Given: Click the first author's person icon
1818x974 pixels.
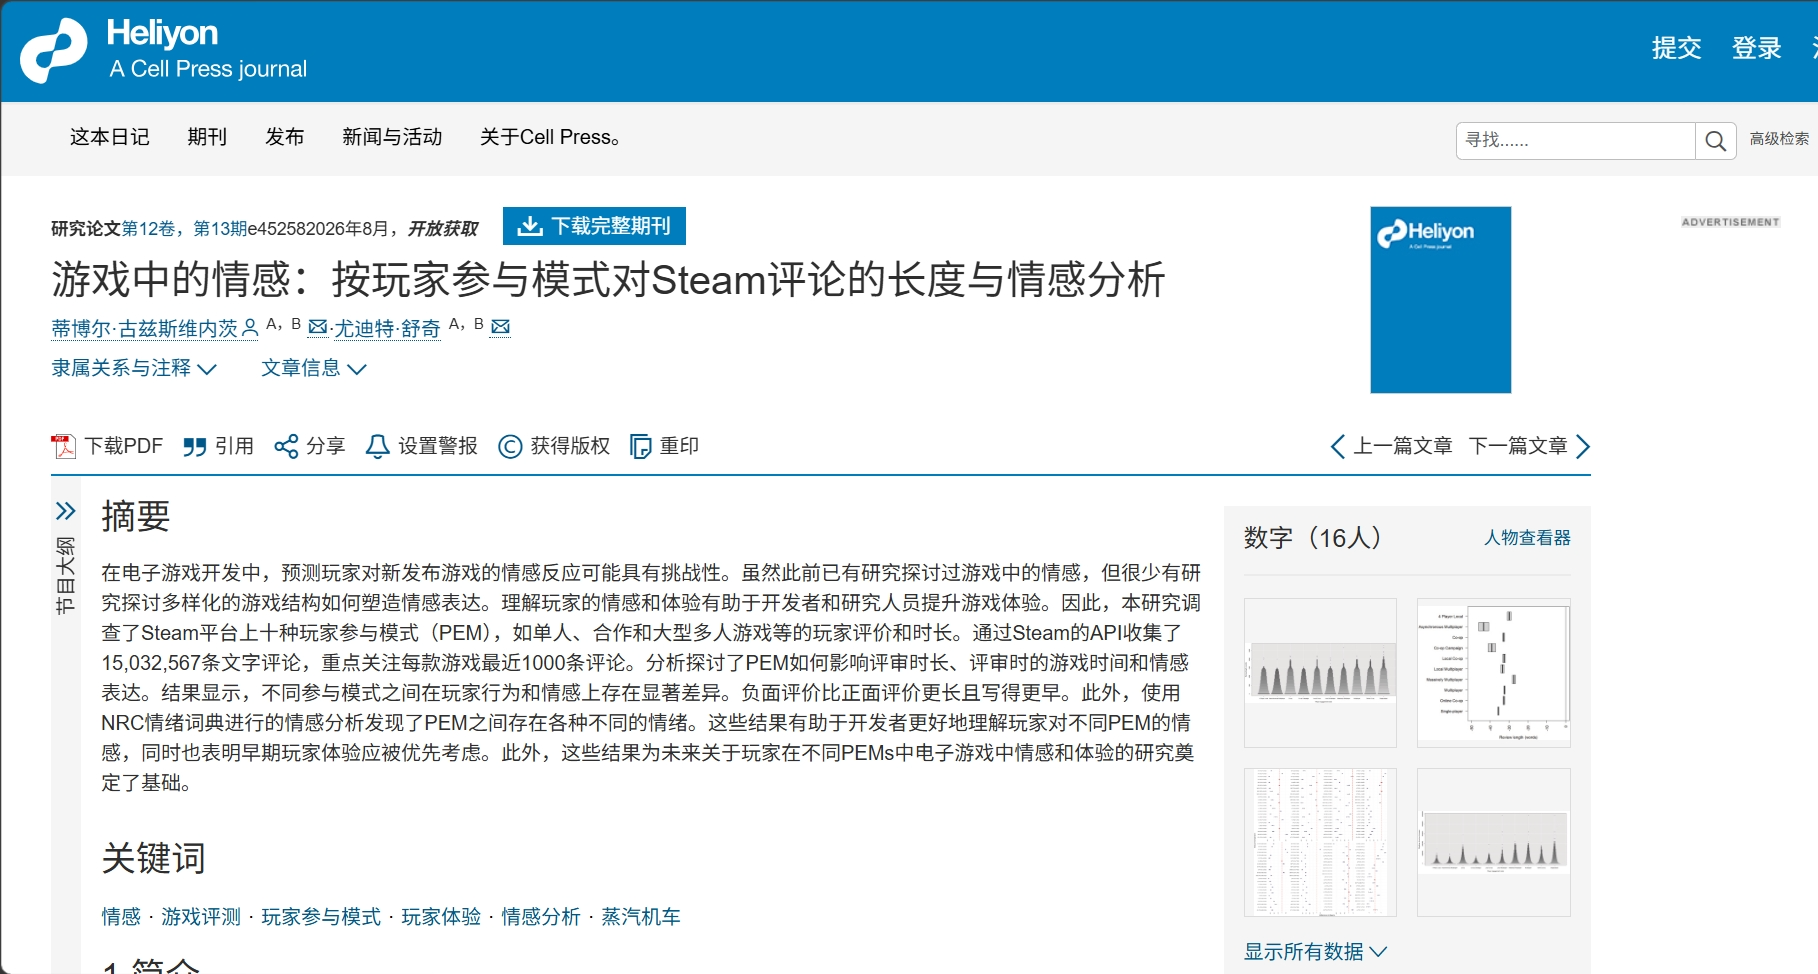Looking at the screenshot, I should coord(250,327).
